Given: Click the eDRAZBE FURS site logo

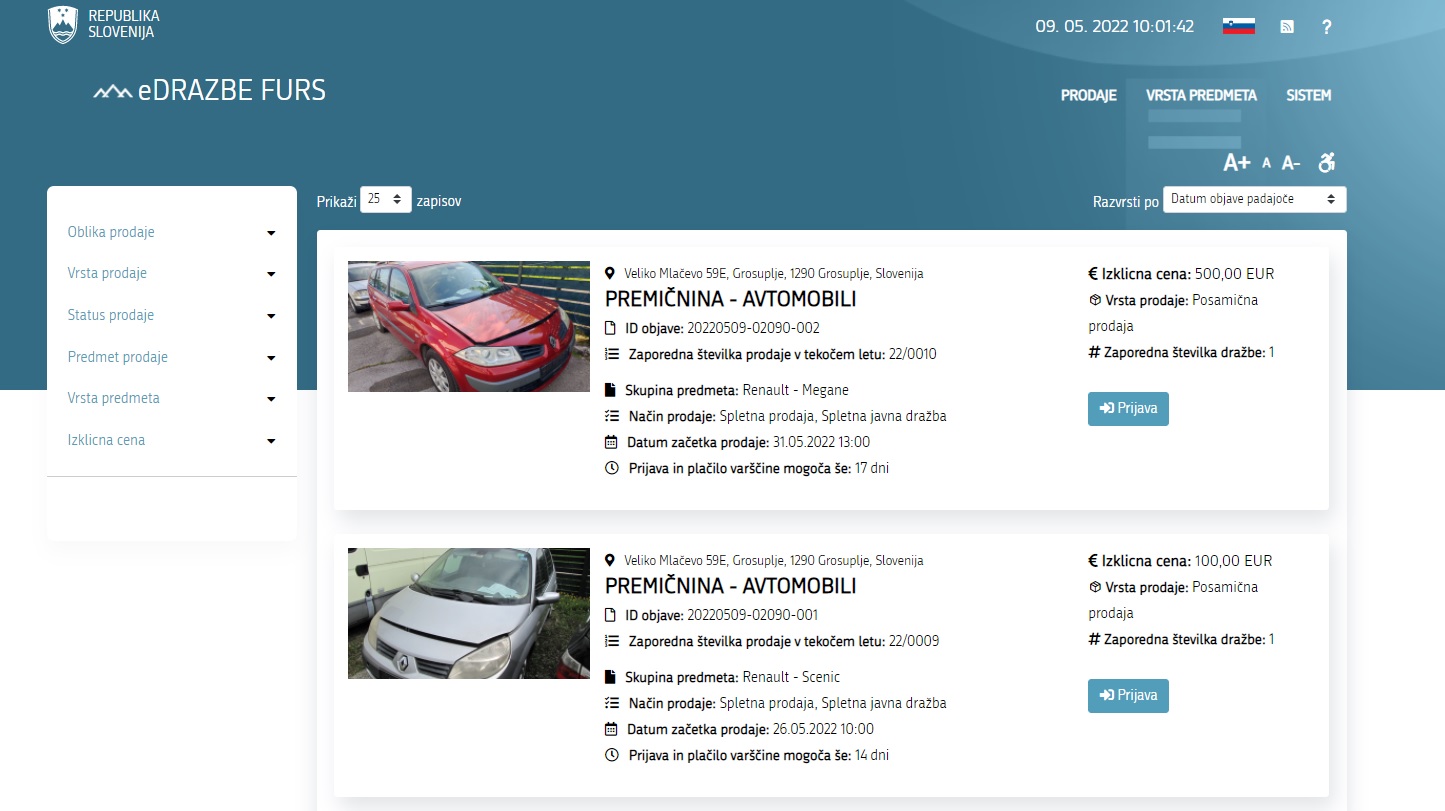Looking at the screenshot, I should click(210, 91).
